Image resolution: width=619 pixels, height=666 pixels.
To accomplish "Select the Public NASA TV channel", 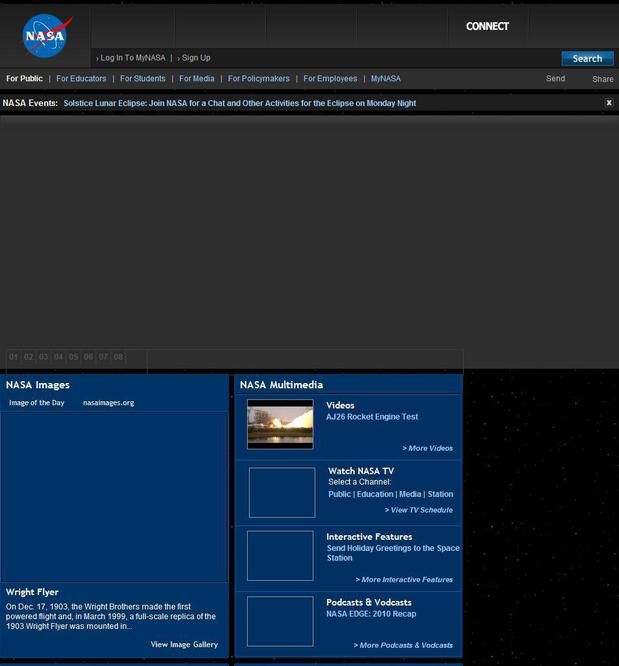I will click(x=339, y=494).
